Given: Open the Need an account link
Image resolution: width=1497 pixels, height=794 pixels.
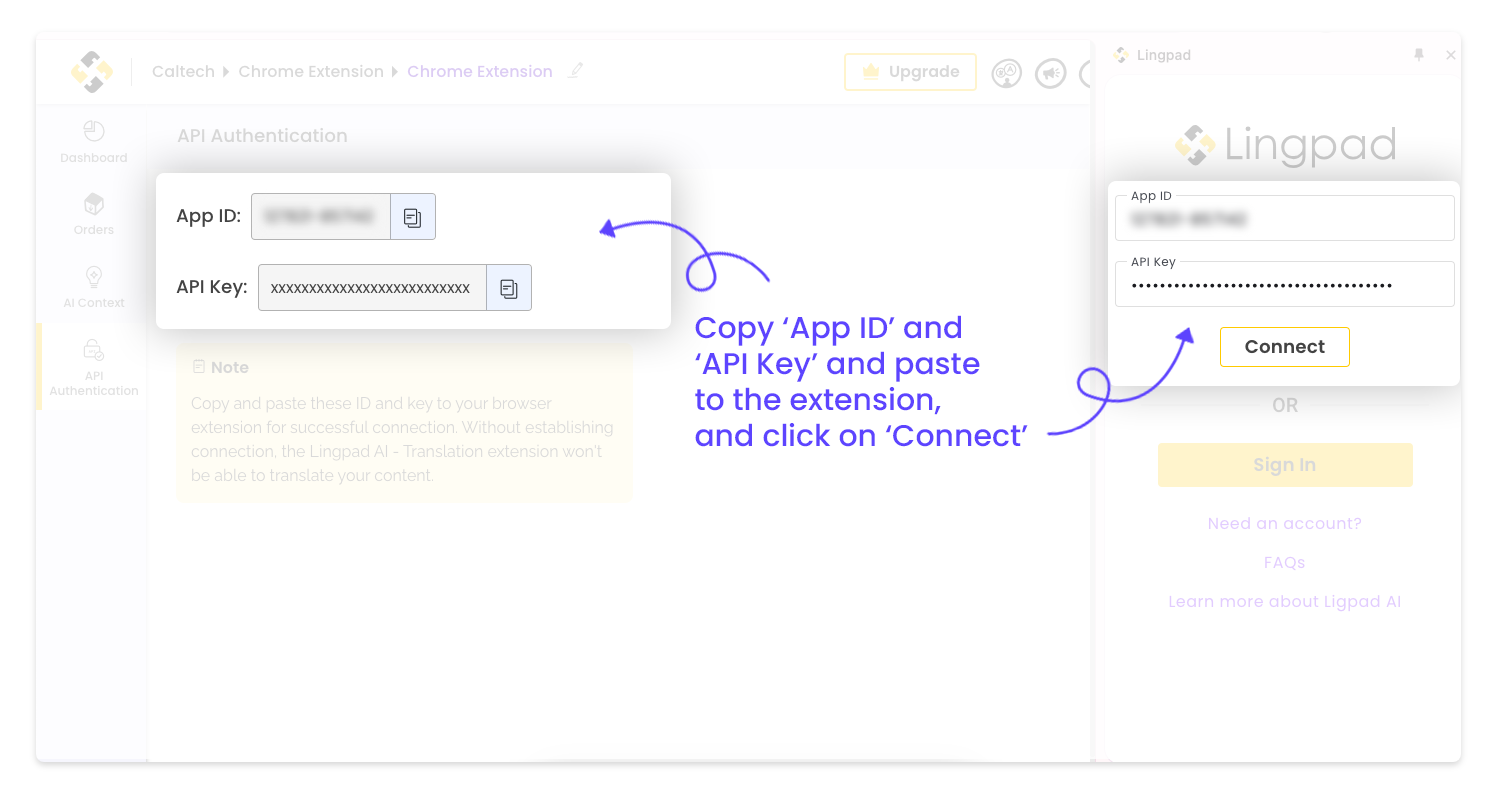Looking at the screenshot, I should tap(1284, 524).
